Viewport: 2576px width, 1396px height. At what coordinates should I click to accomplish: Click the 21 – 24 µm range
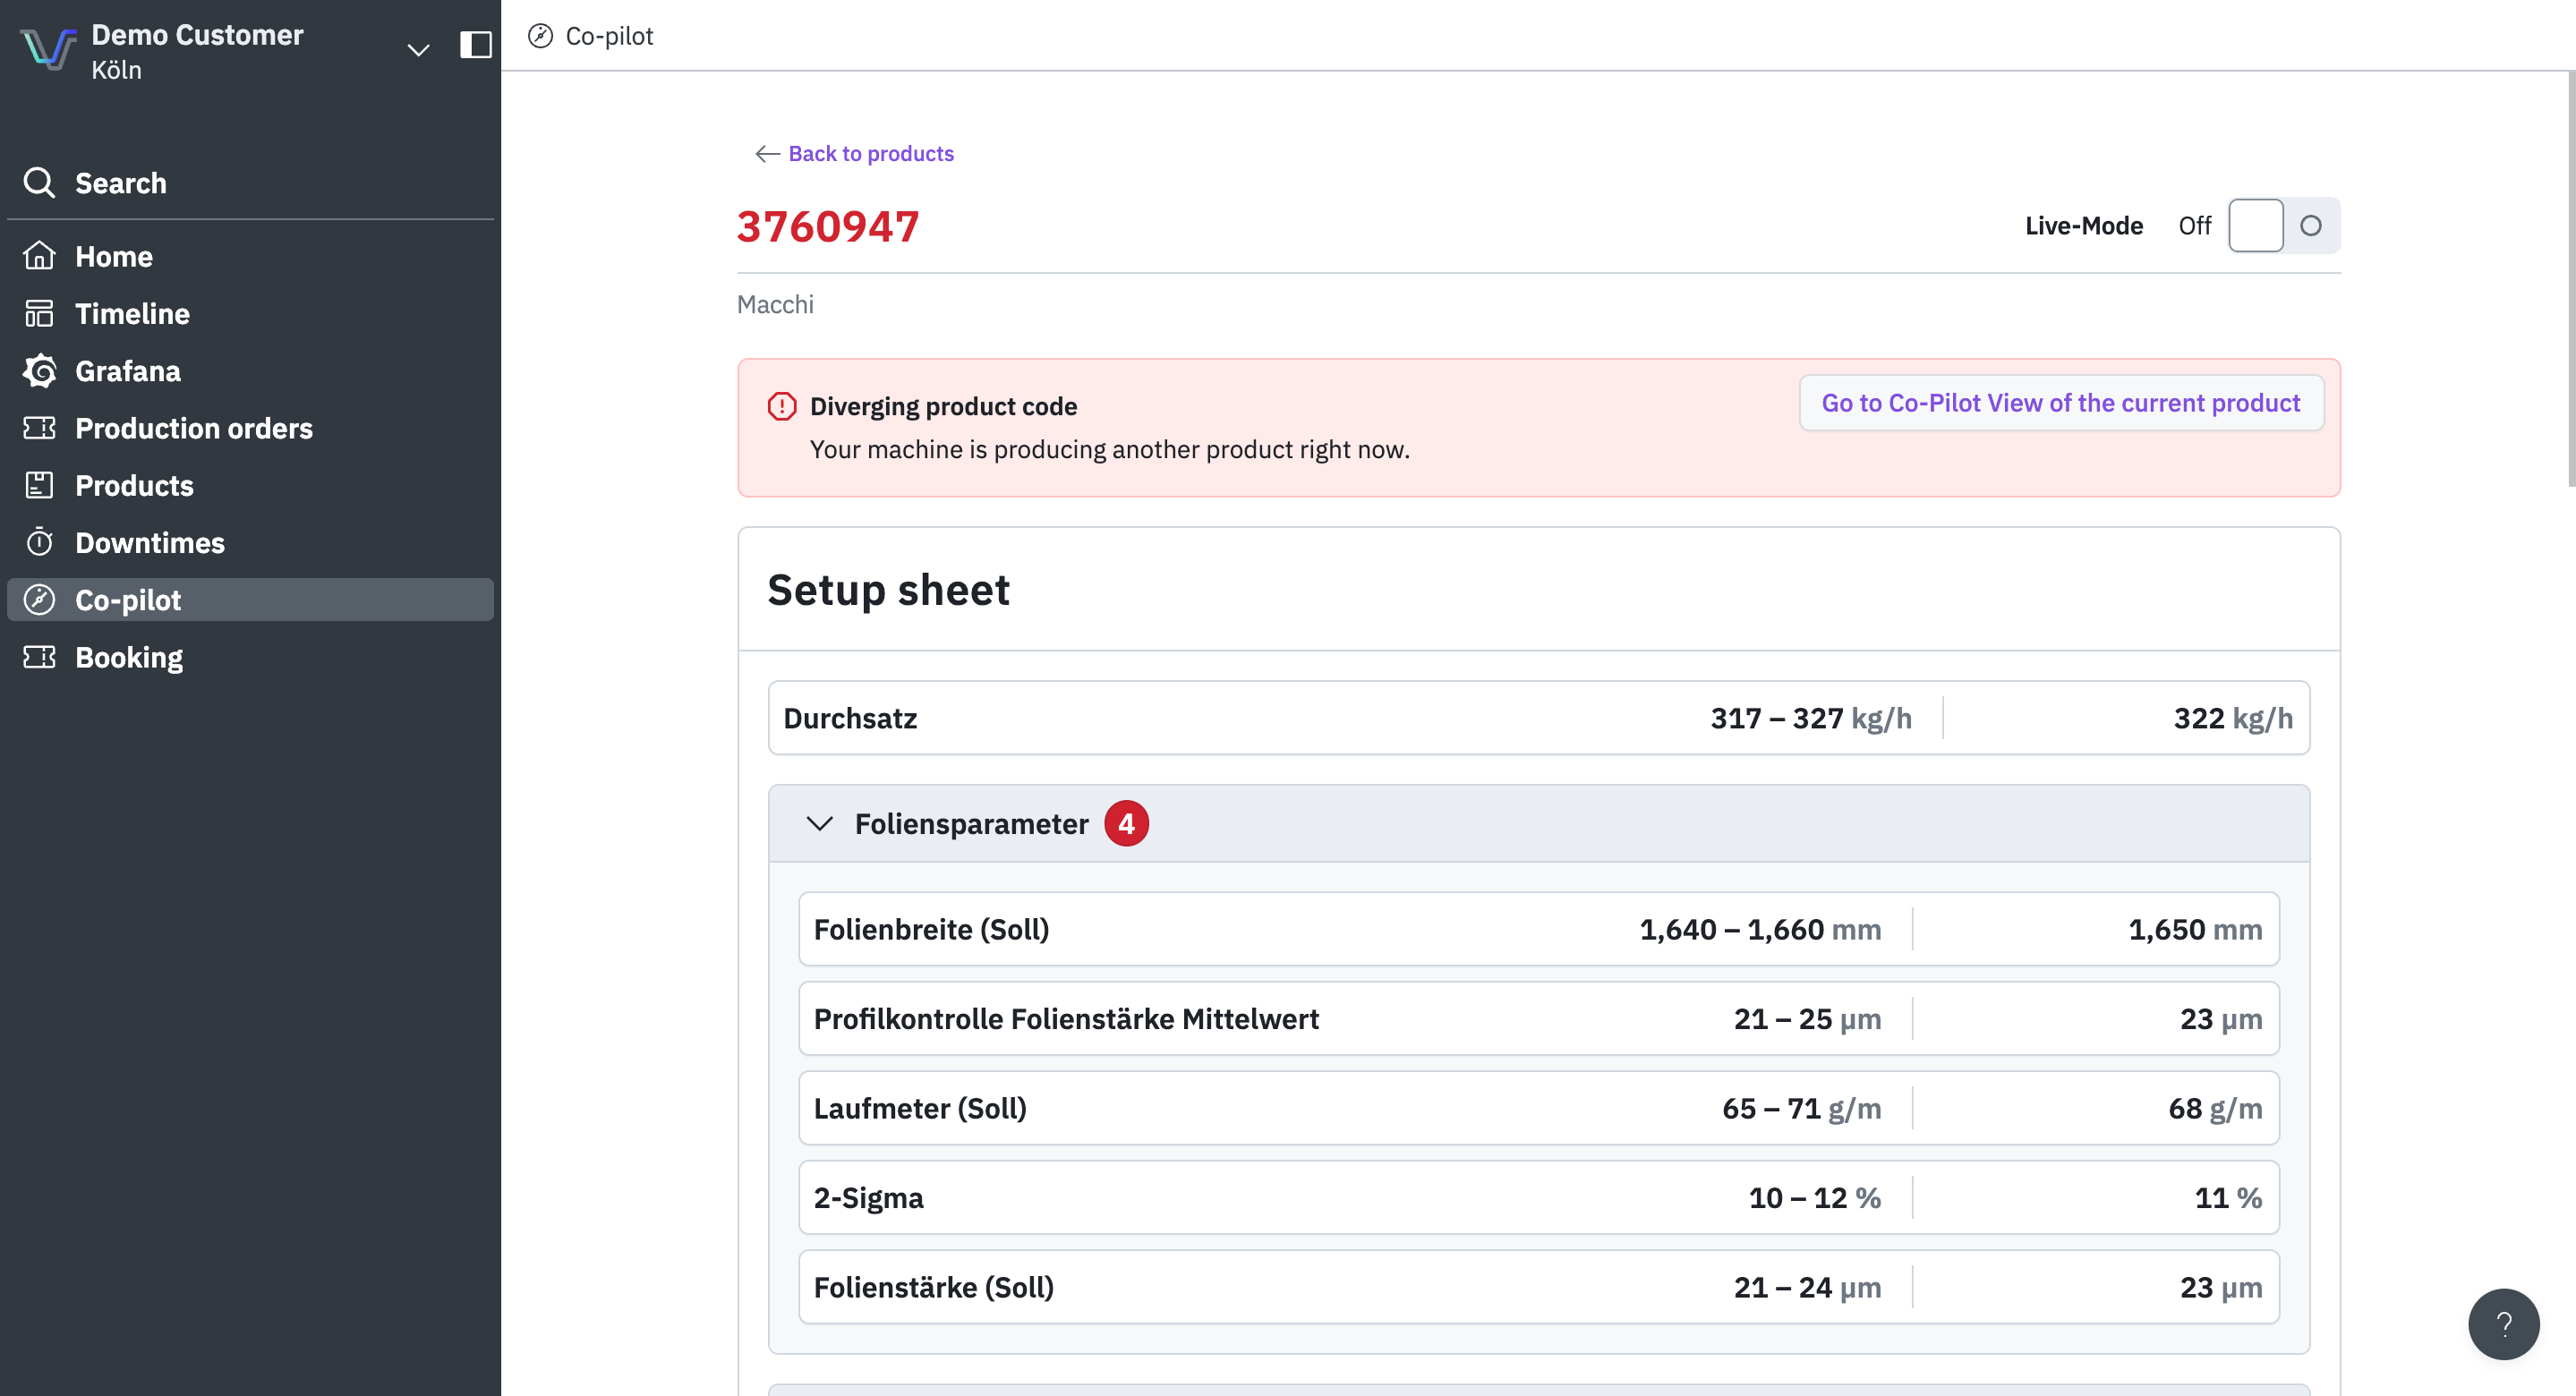1807,1287
